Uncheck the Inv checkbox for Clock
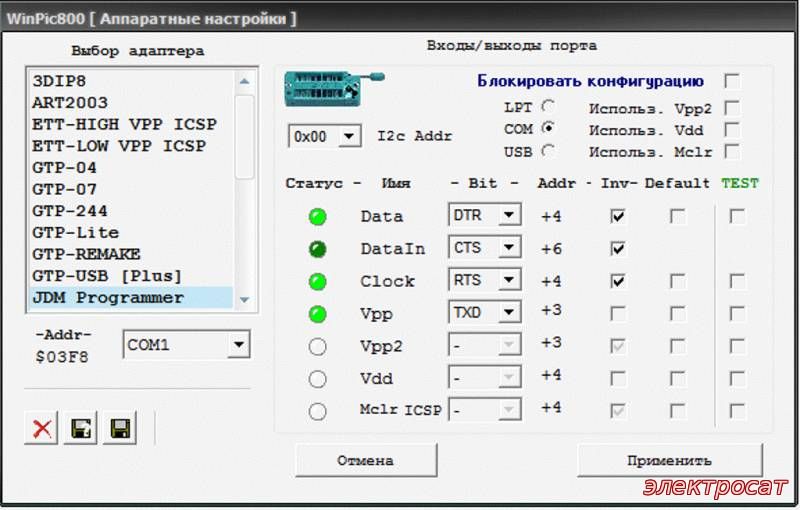The height and width of the screenshot is (510, 800). coord(618,281)
